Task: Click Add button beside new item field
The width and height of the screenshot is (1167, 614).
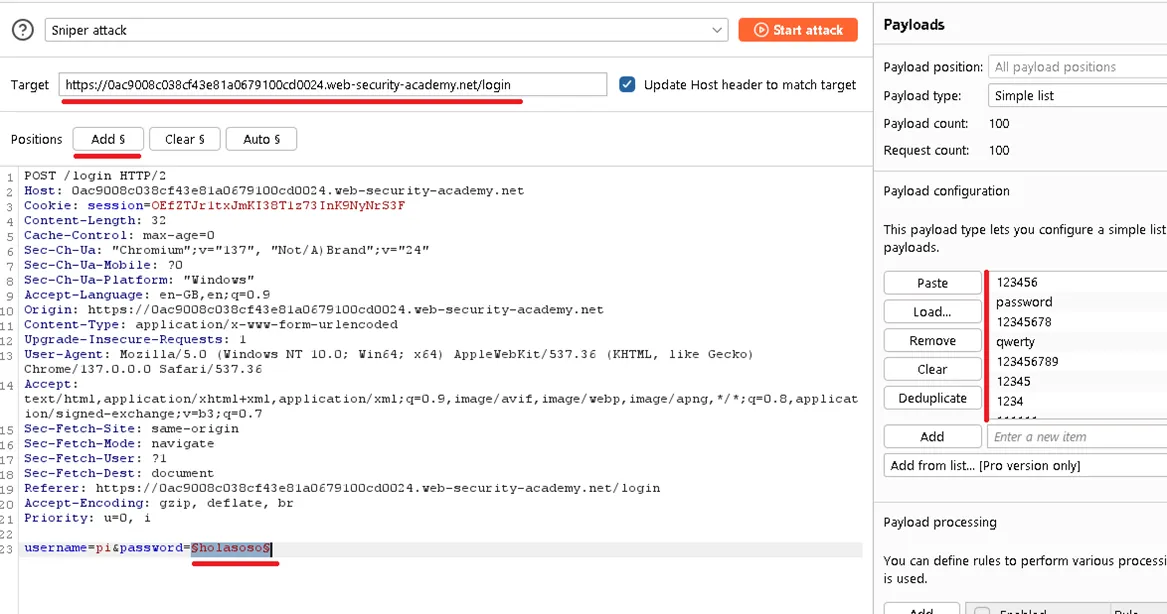Action: pyautogui.click(x=932, y=436)
